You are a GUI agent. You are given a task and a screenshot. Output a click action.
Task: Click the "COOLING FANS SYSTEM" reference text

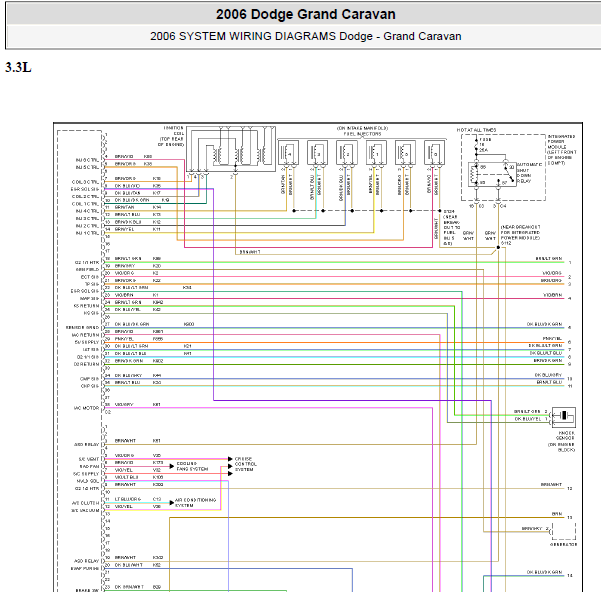192,466
